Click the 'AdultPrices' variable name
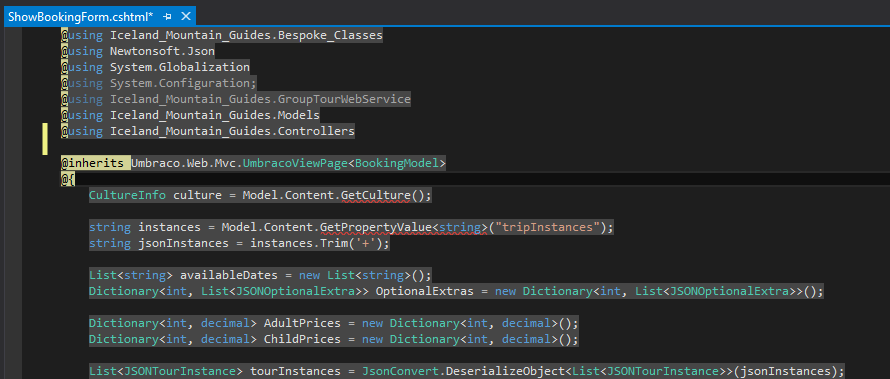This screenshot has height=379, width=890. [x=302, y=323]
